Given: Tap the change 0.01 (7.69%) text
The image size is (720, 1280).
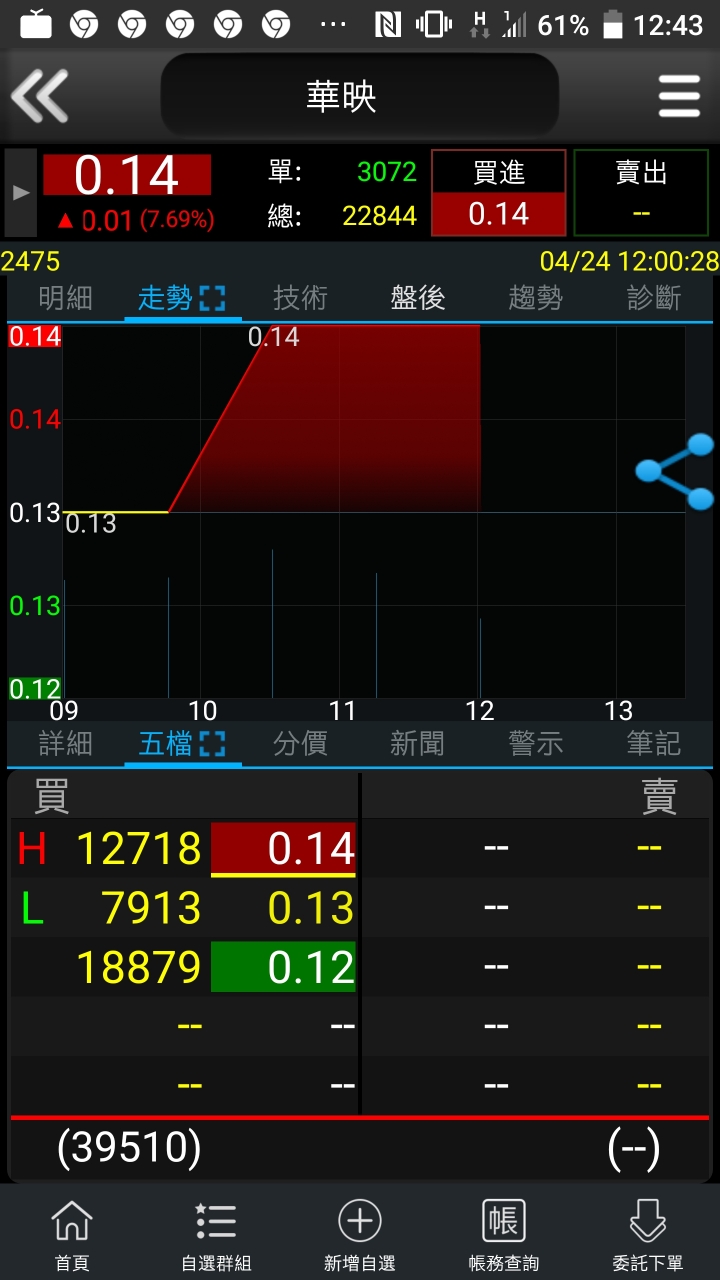Looking at the screenshot, I should click(135, 220).
